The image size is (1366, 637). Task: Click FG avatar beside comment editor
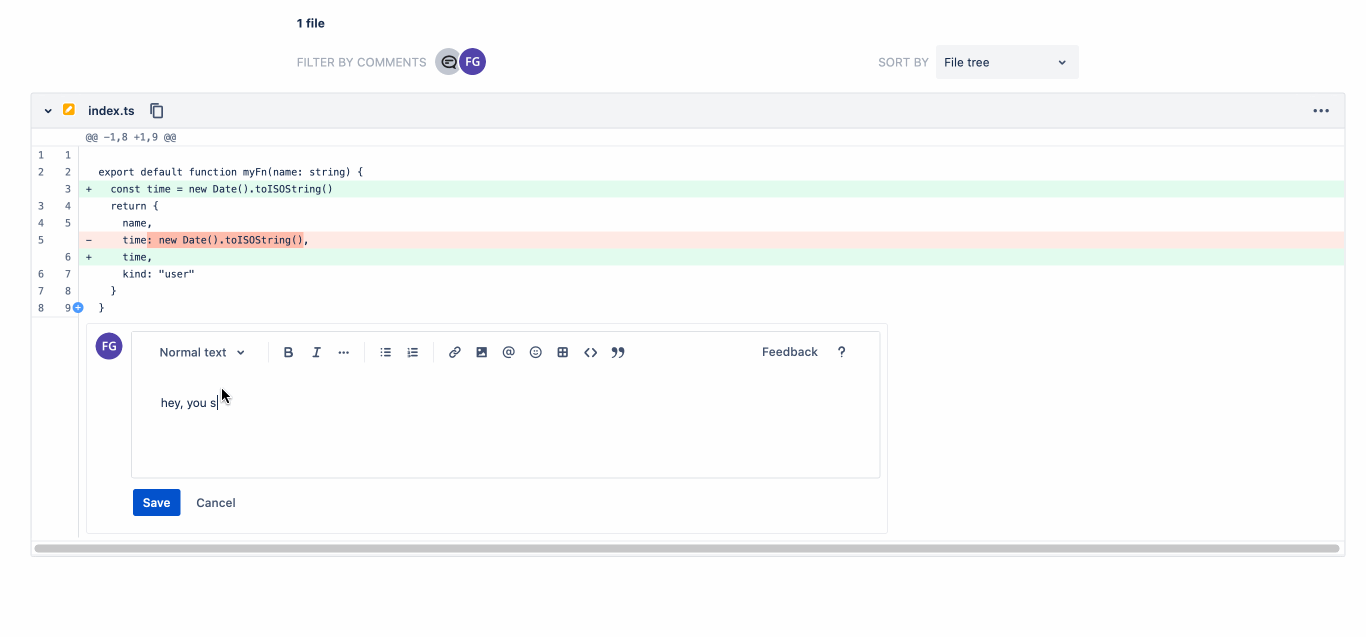[x=109, y=346]
